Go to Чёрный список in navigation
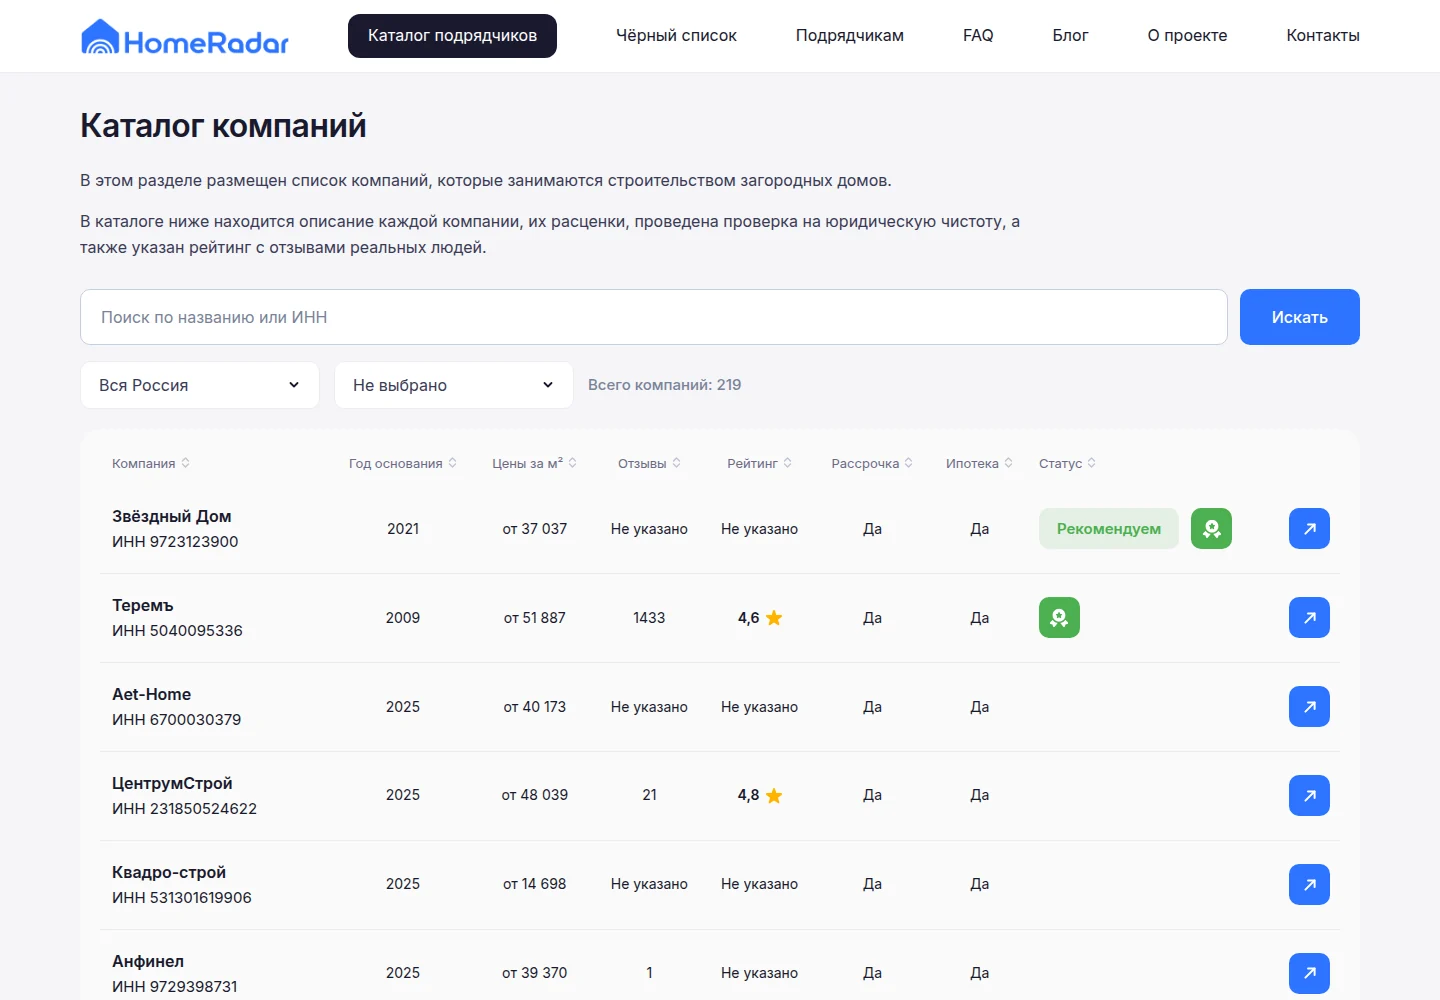1440x1000 pixels. tap(676, 36)
